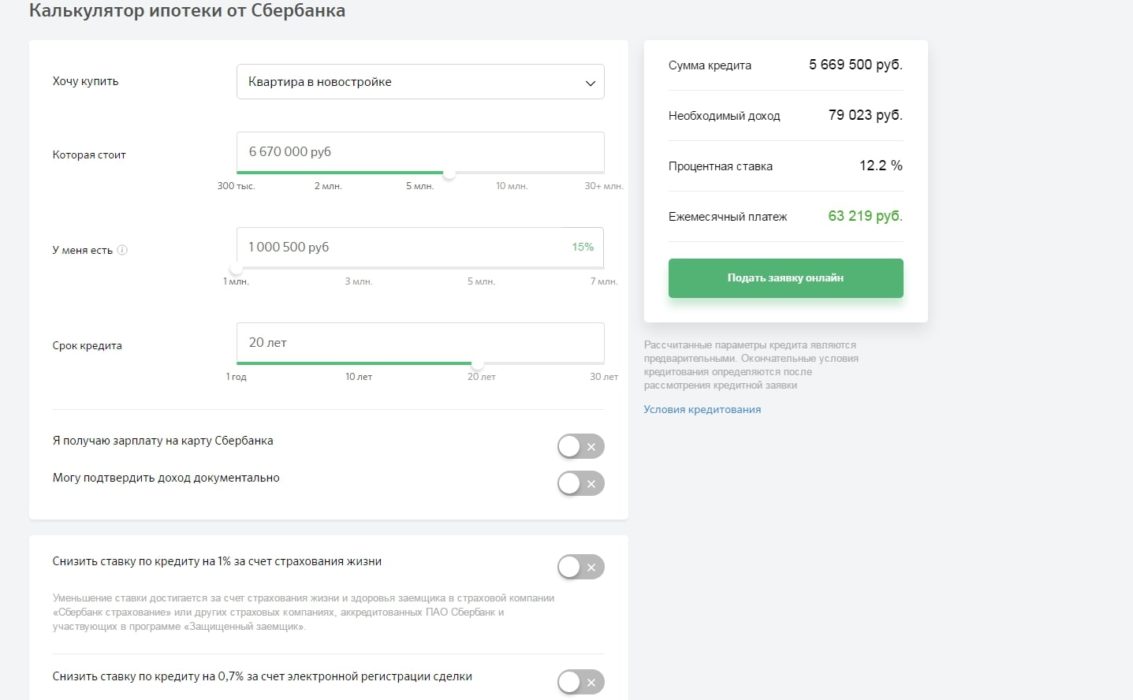Select the "5 млн." mark on down payment scale
The height and width of the screenshot is (700, 1133).
click(481, 282)
